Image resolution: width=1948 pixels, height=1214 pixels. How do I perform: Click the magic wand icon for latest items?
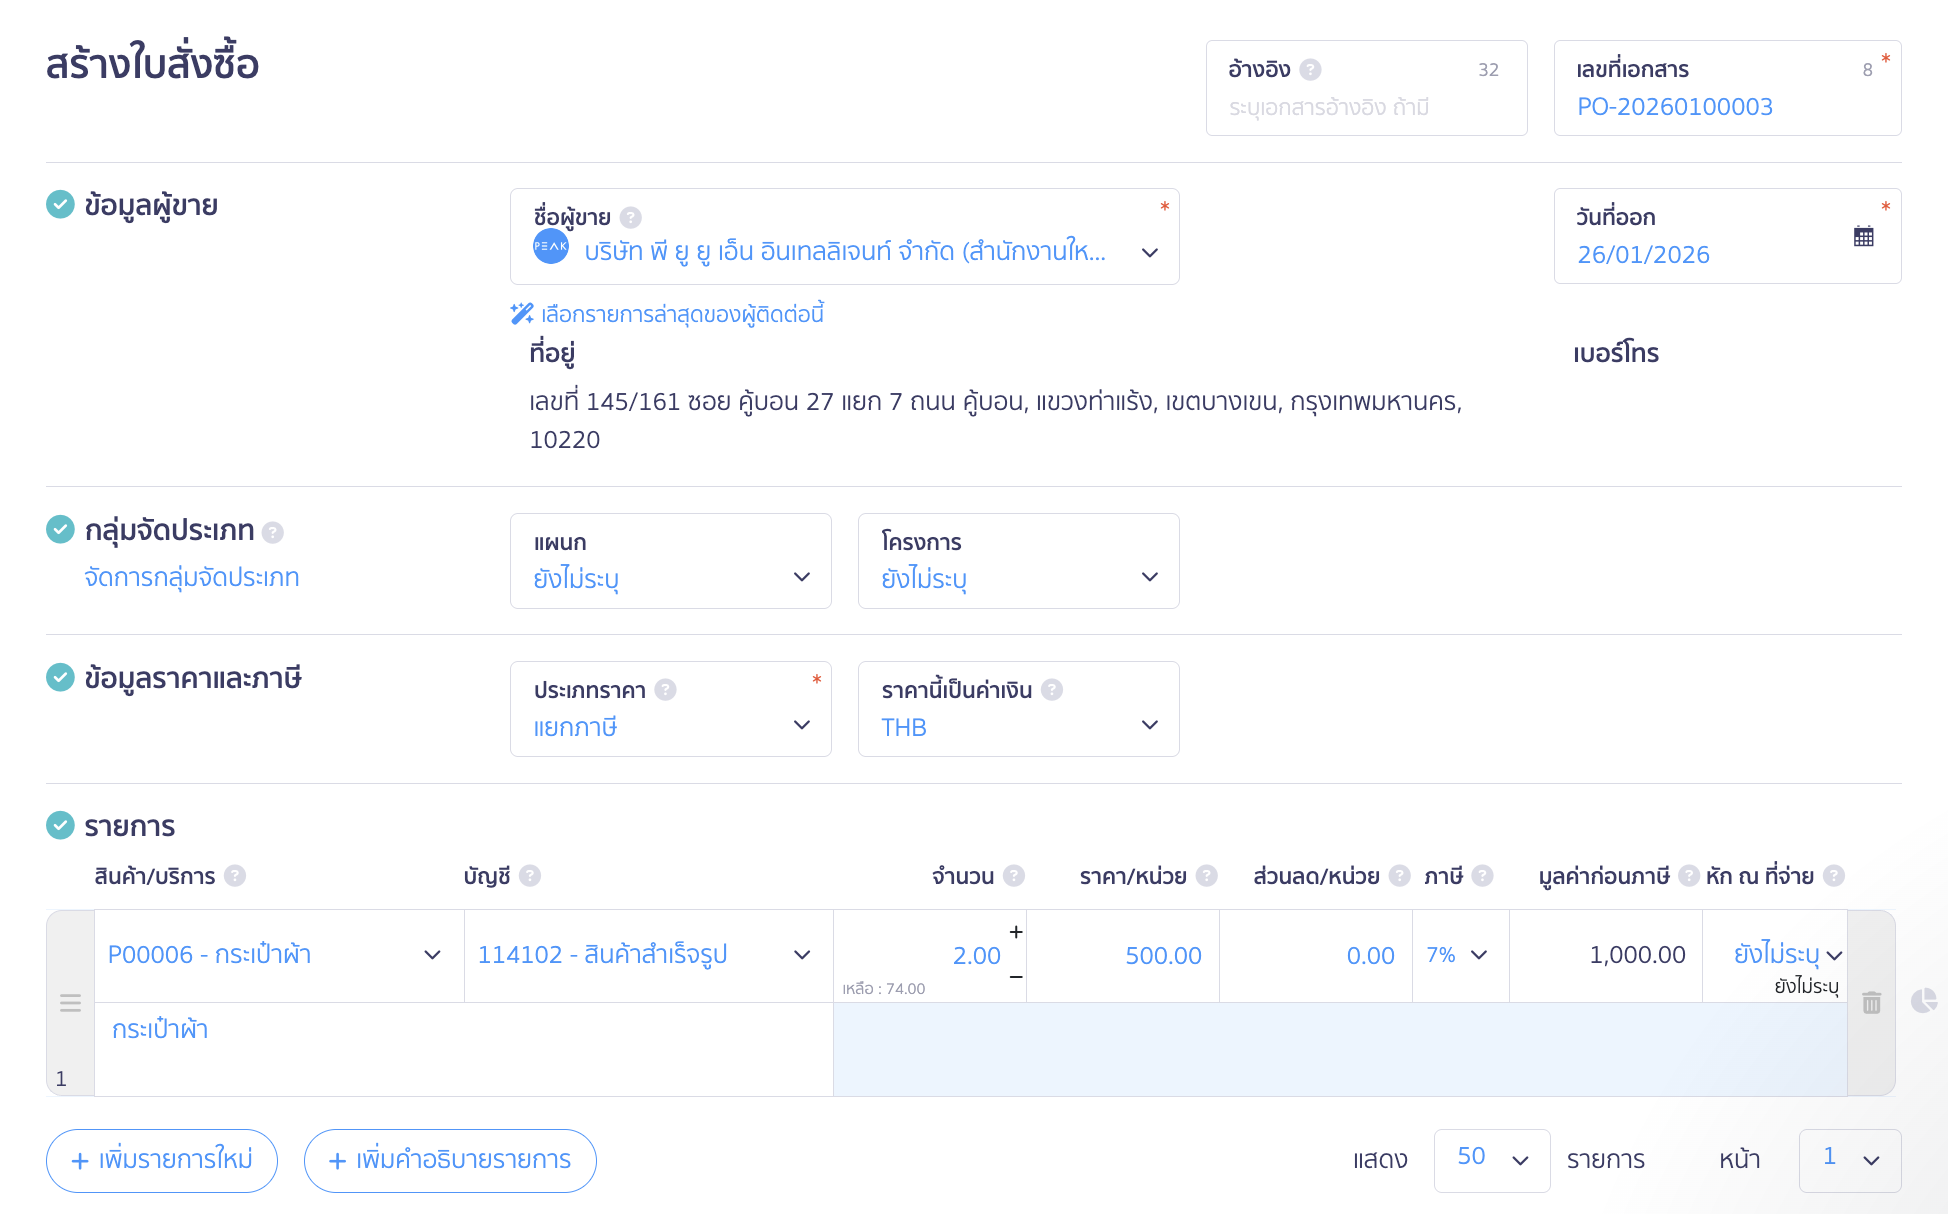click(x=521, y=314)
